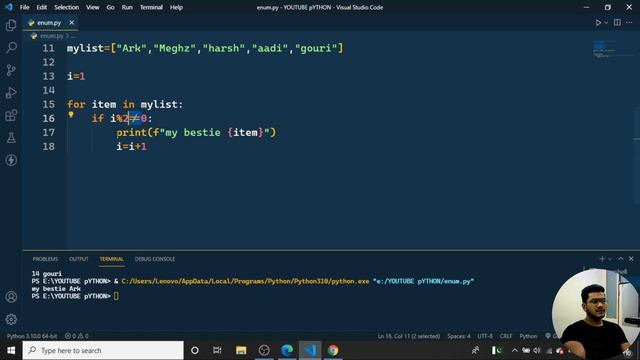This screenshot has width=640, height=360.
Task: Open the Selection menu
Action: [x=67, y=7]
